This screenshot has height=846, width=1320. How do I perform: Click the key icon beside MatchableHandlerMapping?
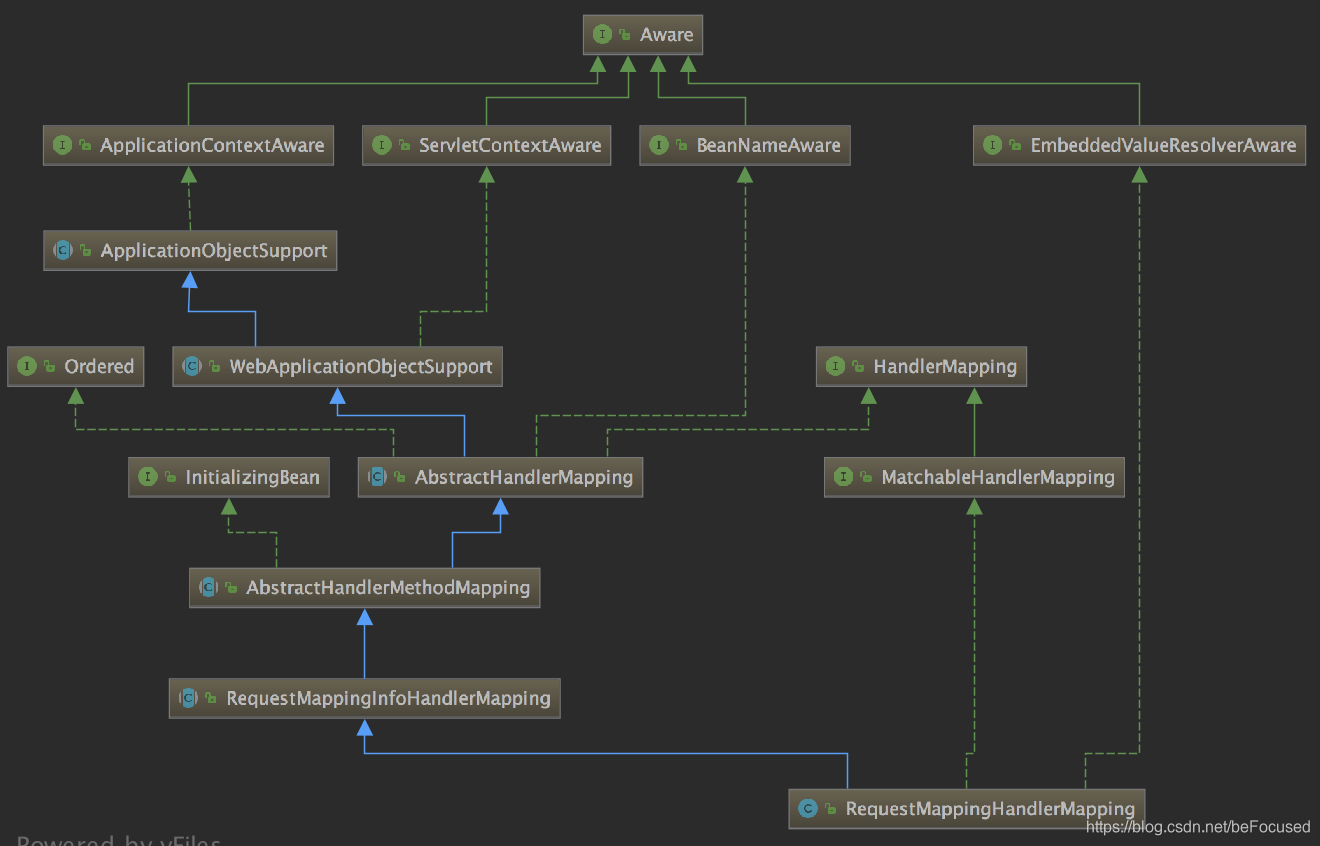(865, 477)
